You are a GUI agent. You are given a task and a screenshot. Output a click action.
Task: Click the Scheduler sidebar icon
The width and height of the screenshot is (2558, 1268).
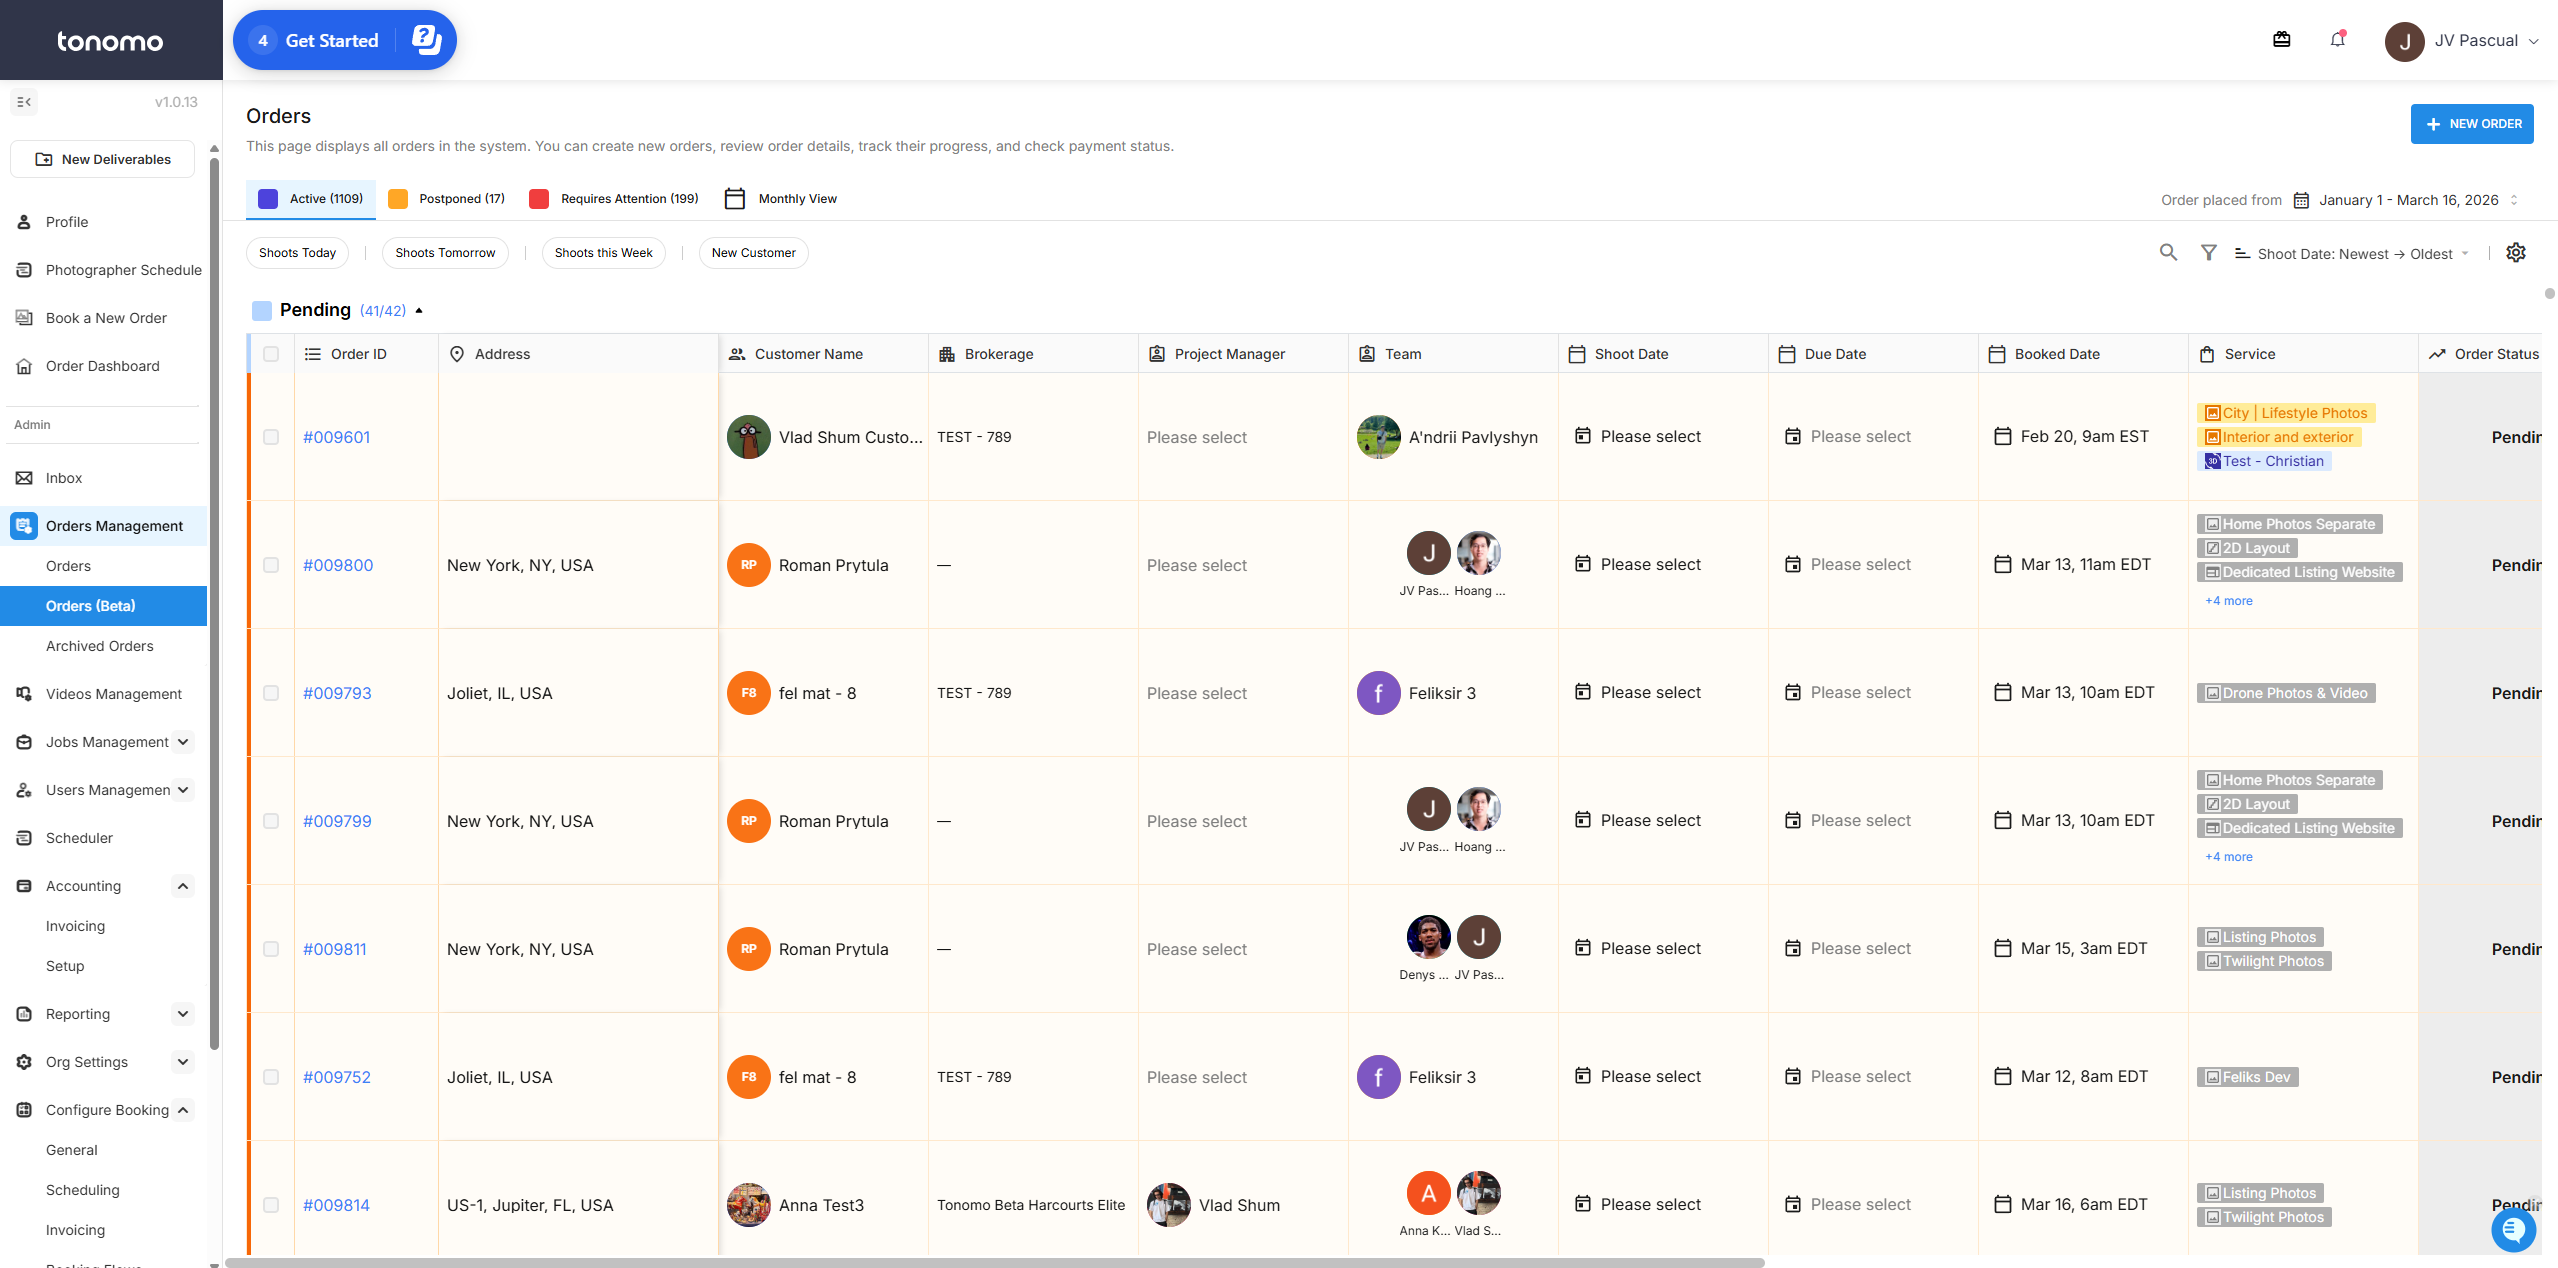coord(24,838)
